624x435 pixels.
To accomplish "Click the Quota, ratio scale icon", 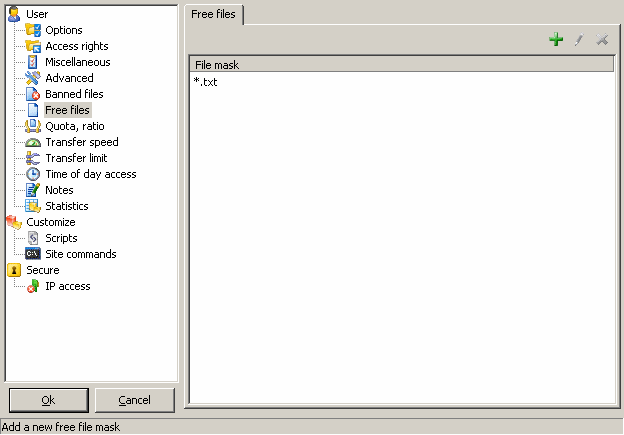I will click(33, 126).
